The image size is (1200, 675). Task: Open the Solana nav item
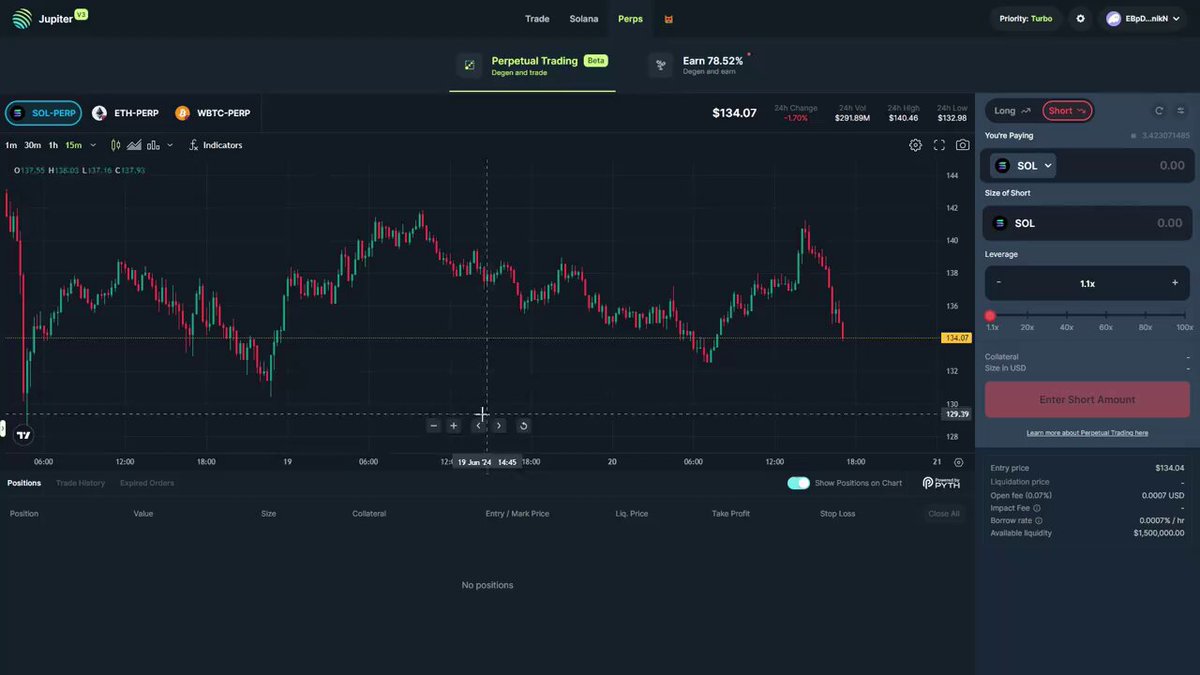584,19
